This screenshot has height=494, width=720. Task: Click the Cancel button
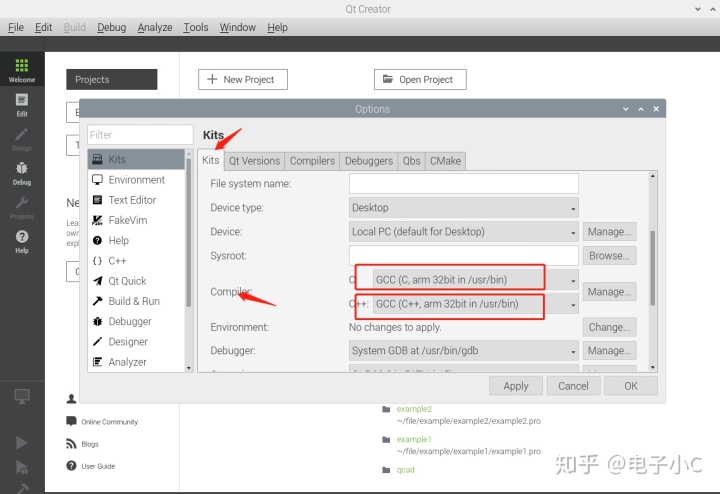[573, 386]
